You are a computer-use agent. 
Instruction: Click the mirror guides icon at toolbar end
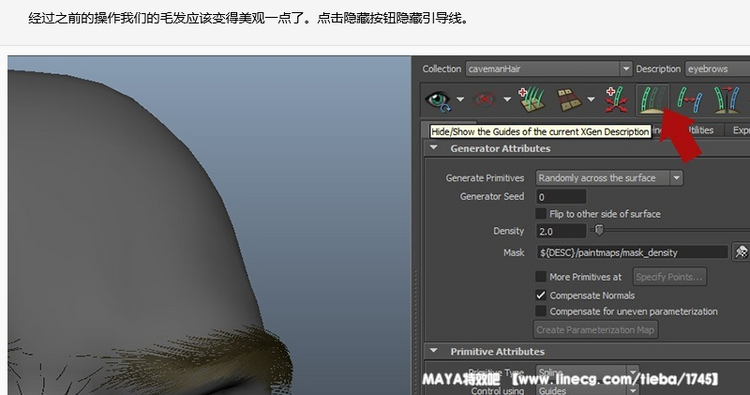click(x=727, y=100)
